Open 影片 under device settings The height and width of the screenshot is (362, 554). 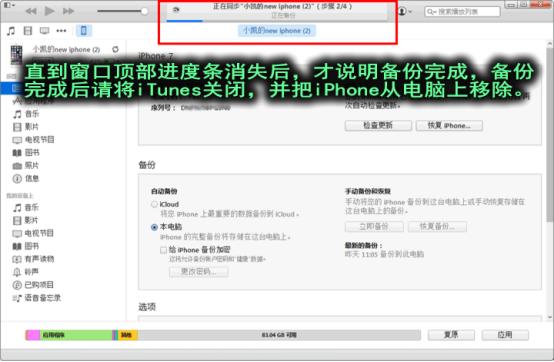tap(26, 127)
